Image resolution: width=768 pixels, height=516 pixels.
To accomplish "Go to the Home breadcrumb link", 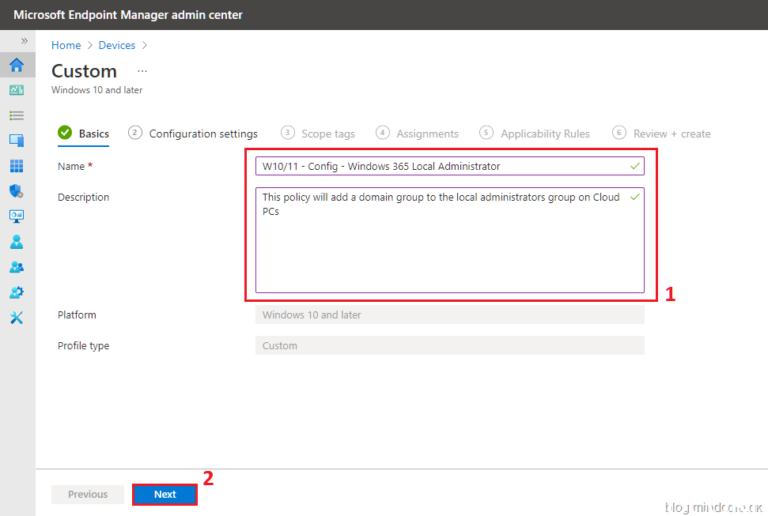I will (66, 45).
